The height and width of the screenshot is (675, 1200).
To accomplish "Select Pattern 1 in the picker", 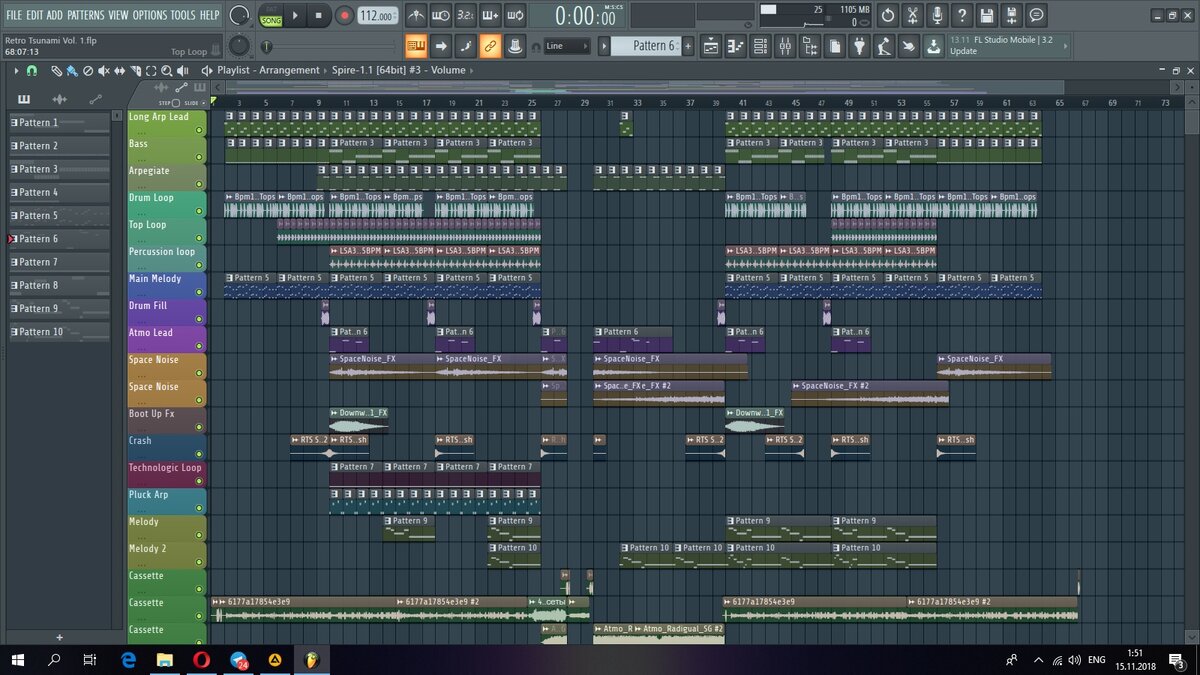I will click(59, 123).
